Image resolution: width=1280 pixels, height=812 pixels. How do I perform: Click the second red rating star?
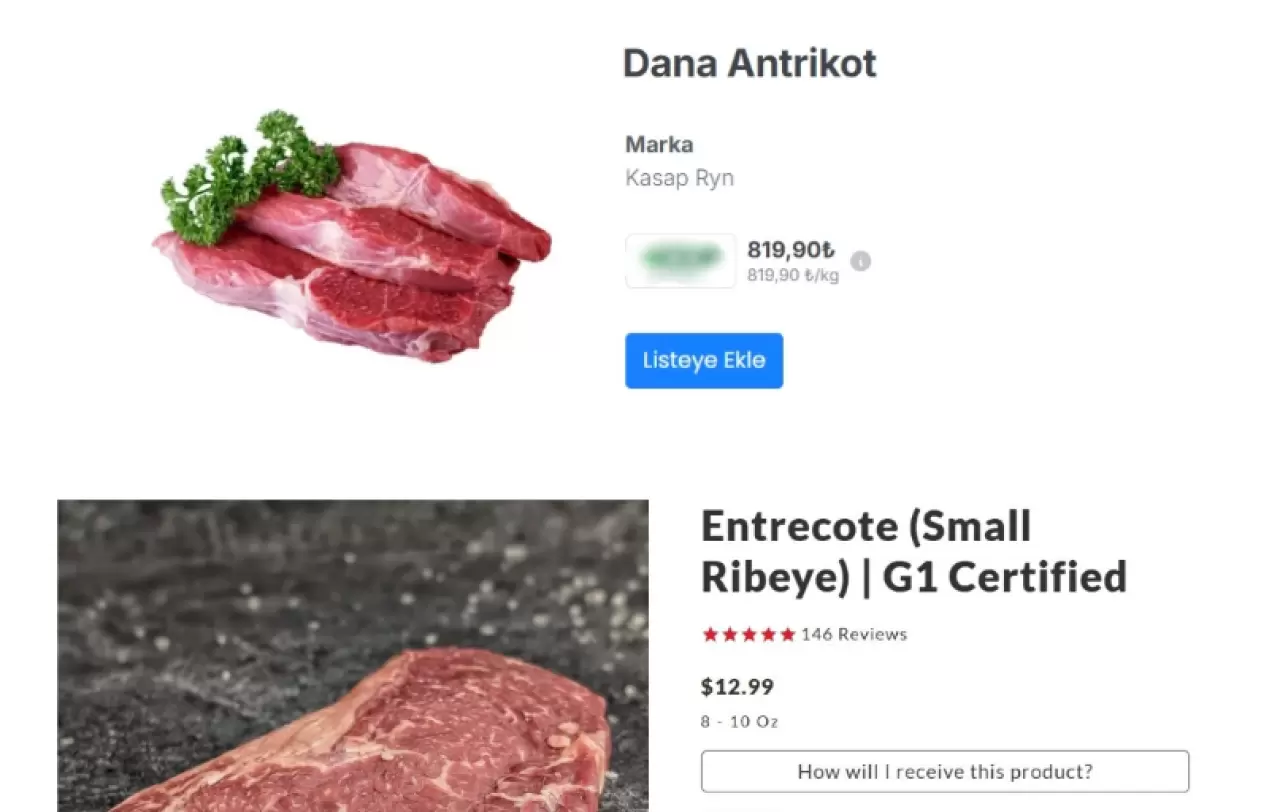click(x=729, y=634)
